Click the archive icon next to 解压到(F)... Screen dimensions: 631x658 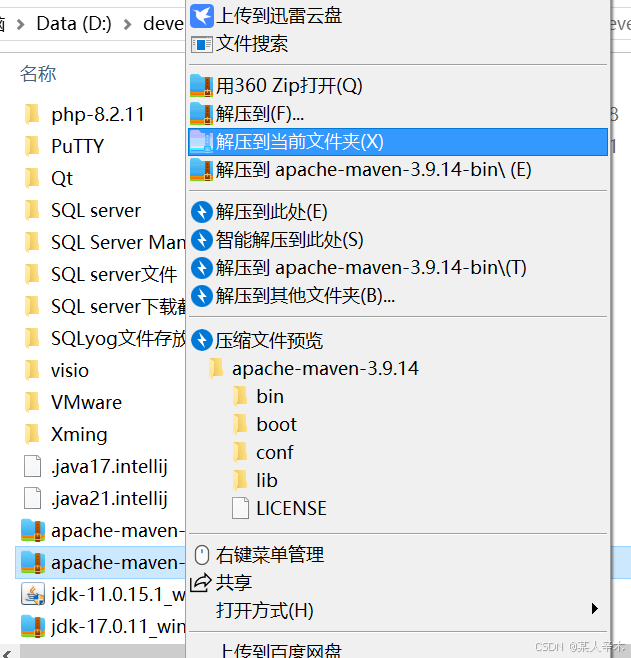tap(201, 114)
